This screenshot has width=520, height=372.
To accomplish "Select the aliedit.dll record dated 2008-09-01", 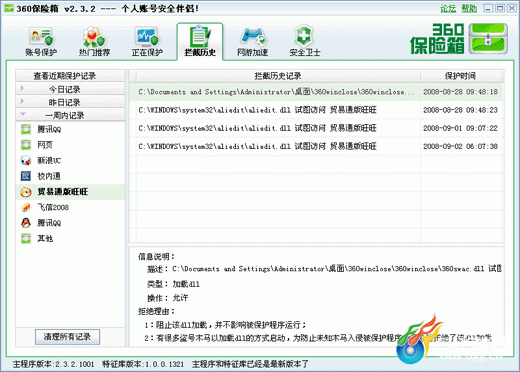I will [316, 128].
